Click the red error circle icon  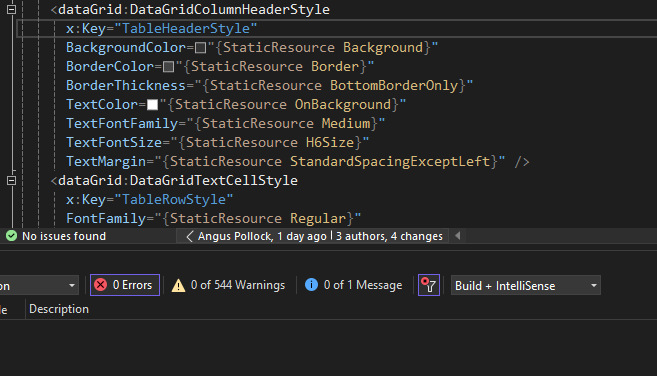tap(101, 285)
